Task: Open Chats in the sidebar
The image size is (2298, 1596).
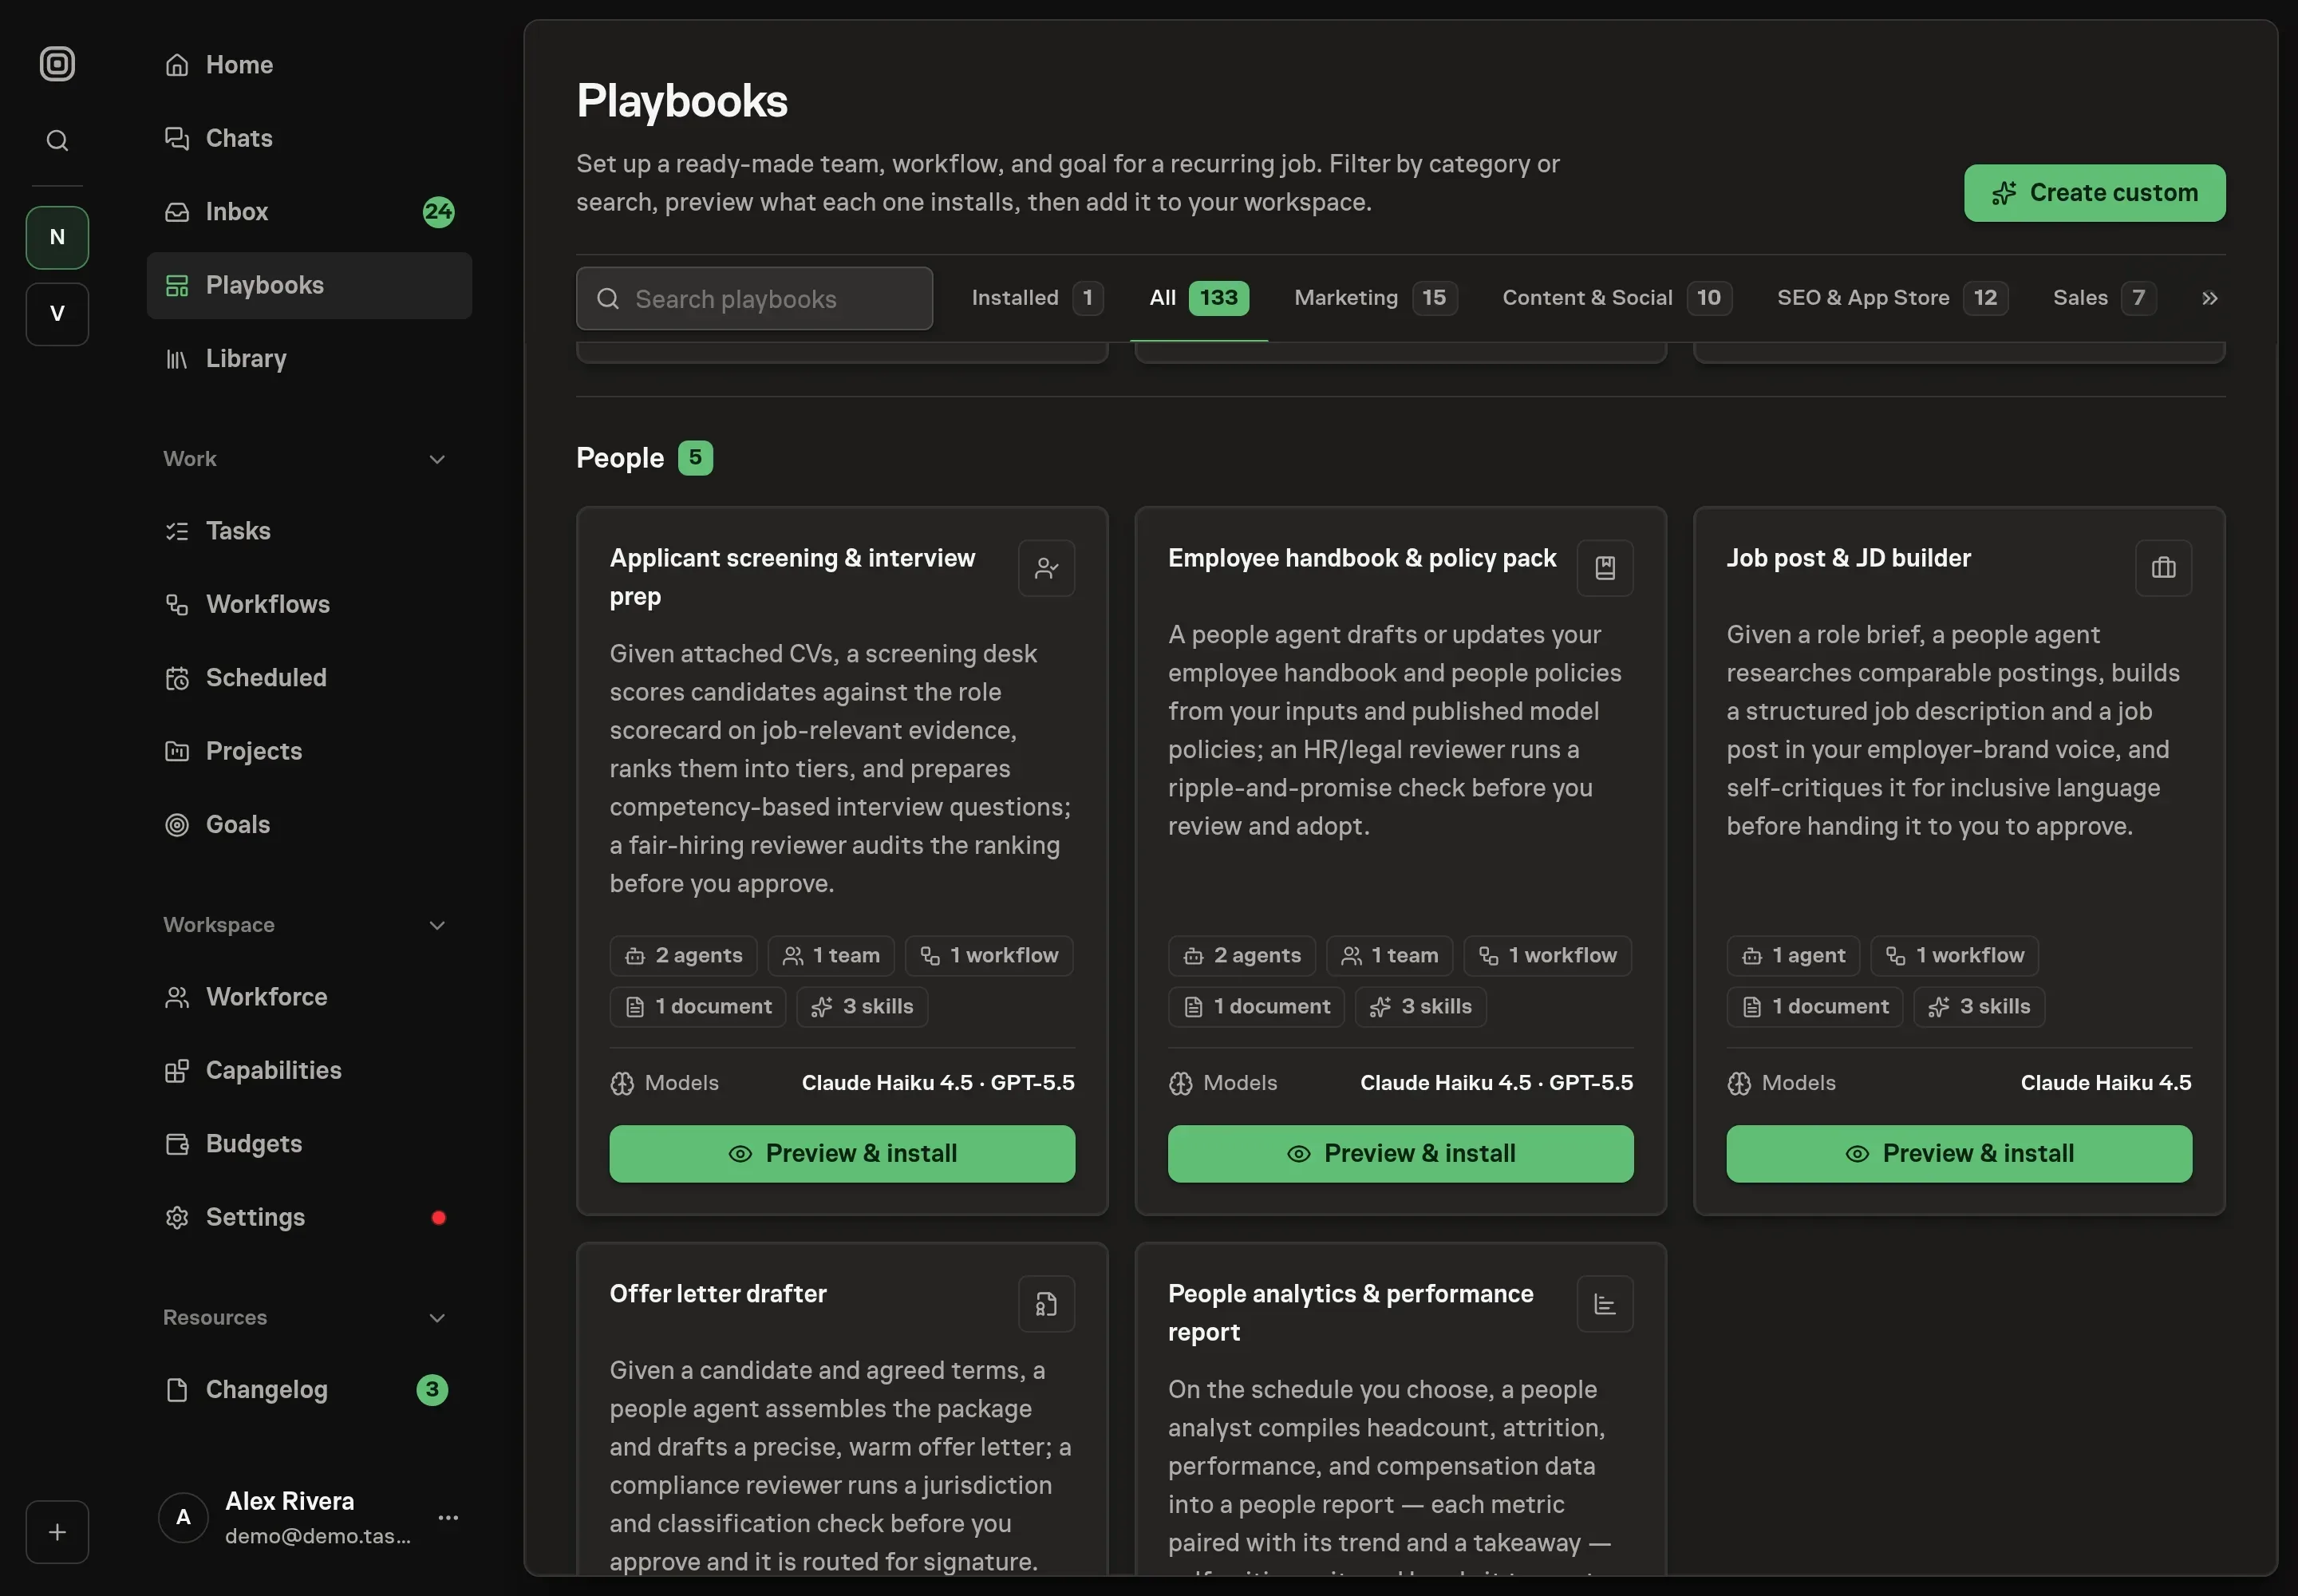Action: click(x=309, y=138)
